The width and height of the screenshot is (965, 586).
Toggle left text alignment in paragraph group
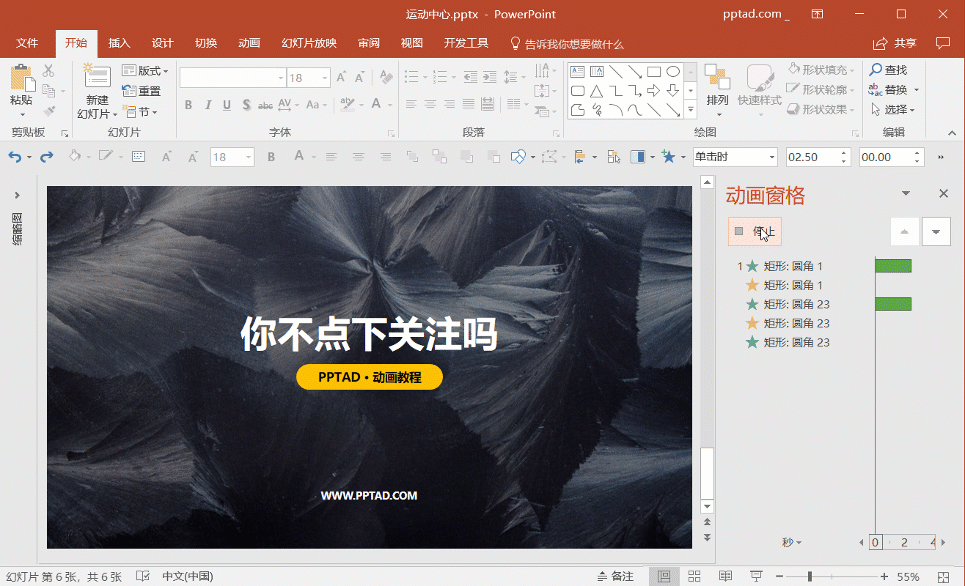pyautogui.click(x=411, y=105)
